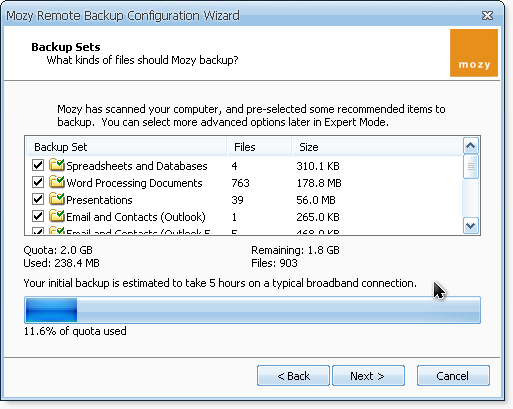The height and width of the screenshot is (409, 513).
Task: Sort by the Files column header
Action: [x=259, y=147]
